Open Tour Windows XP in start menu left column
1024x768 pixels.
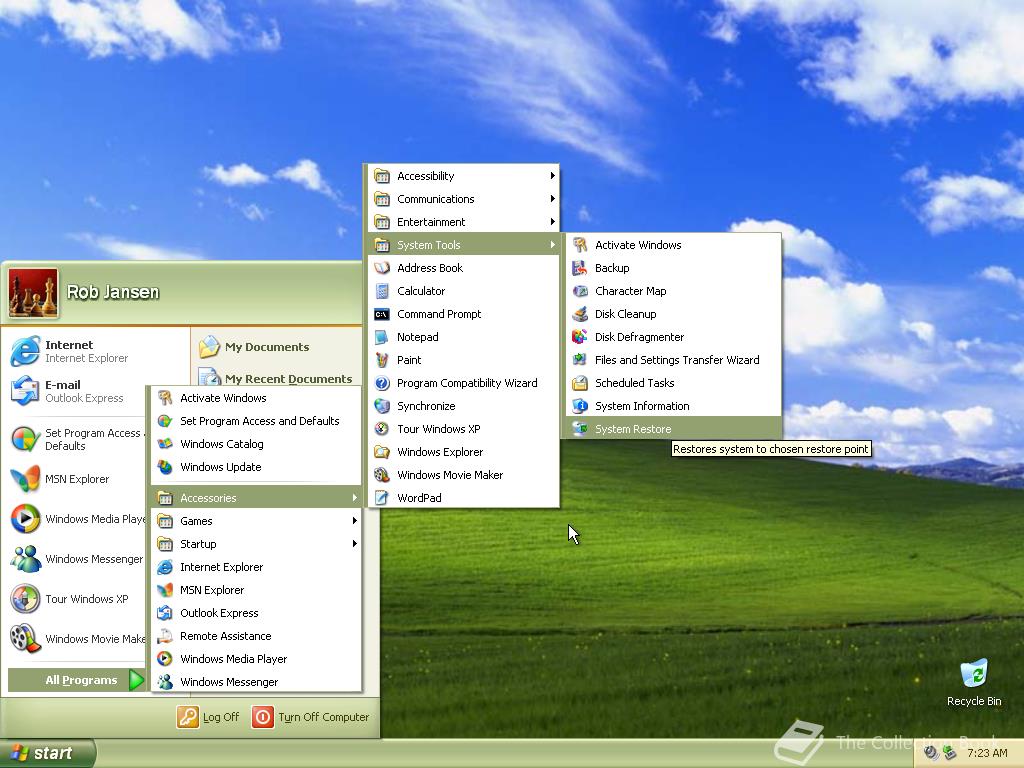coord(76,599)
